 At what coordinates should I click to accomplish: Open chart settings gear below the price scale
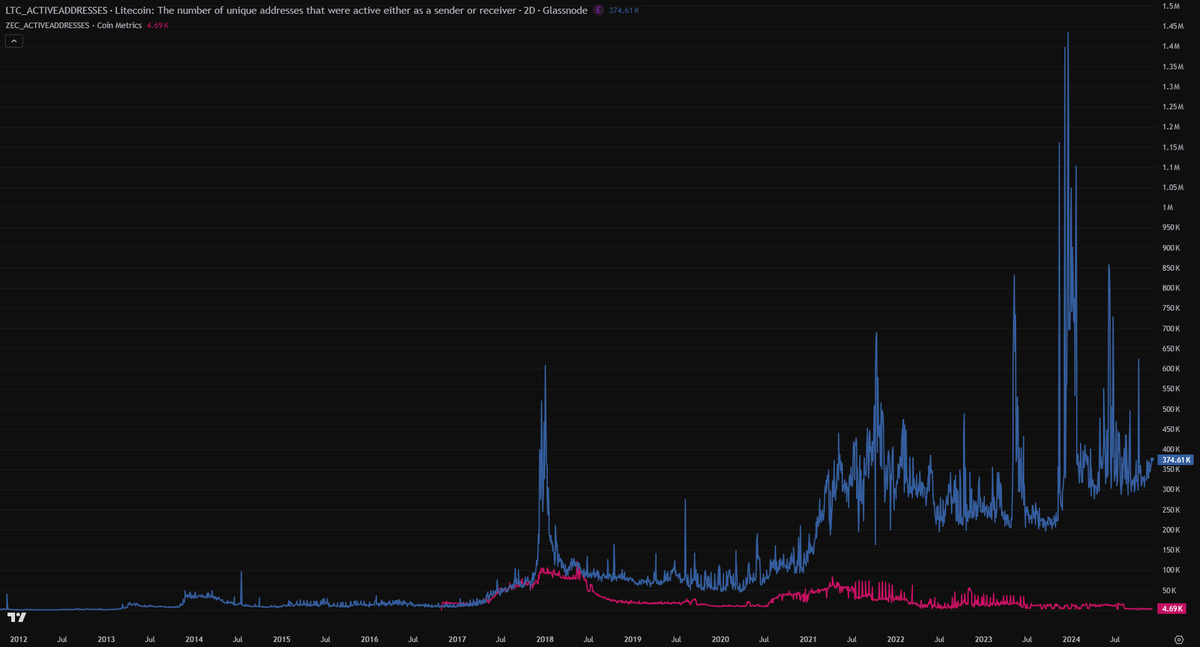click(1179, 638)
